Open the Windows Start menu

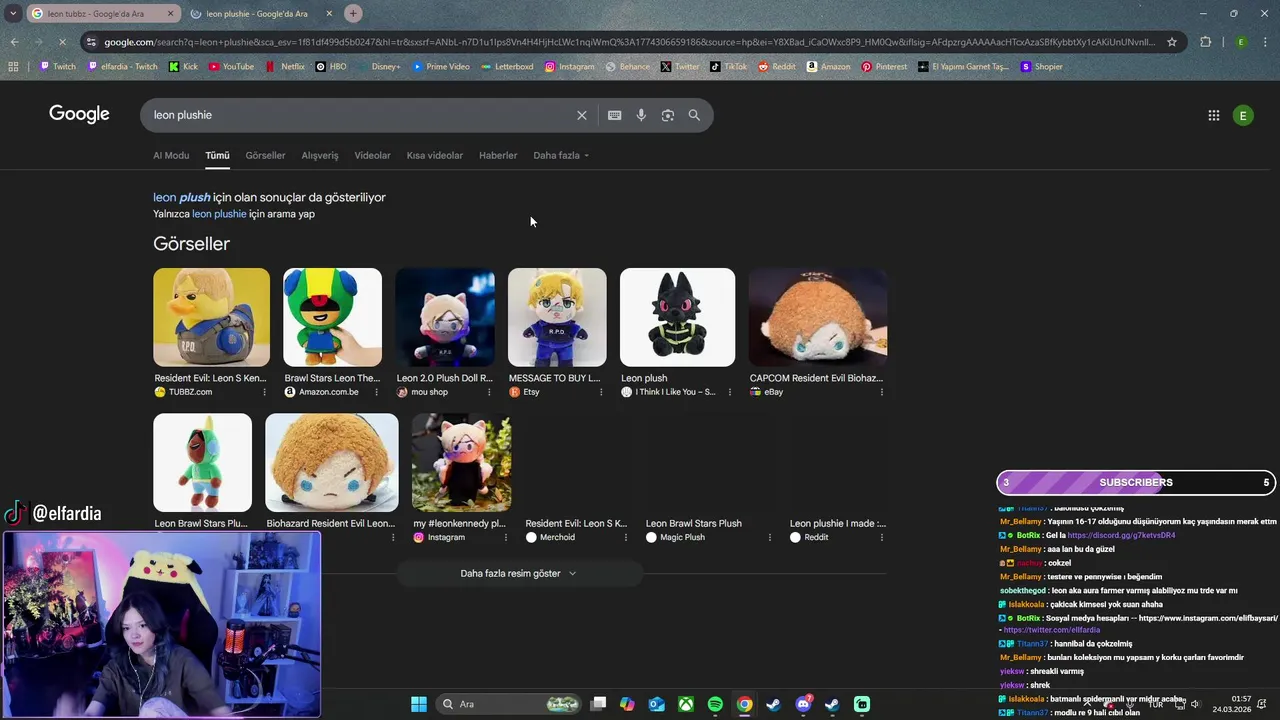click(419, 704)
